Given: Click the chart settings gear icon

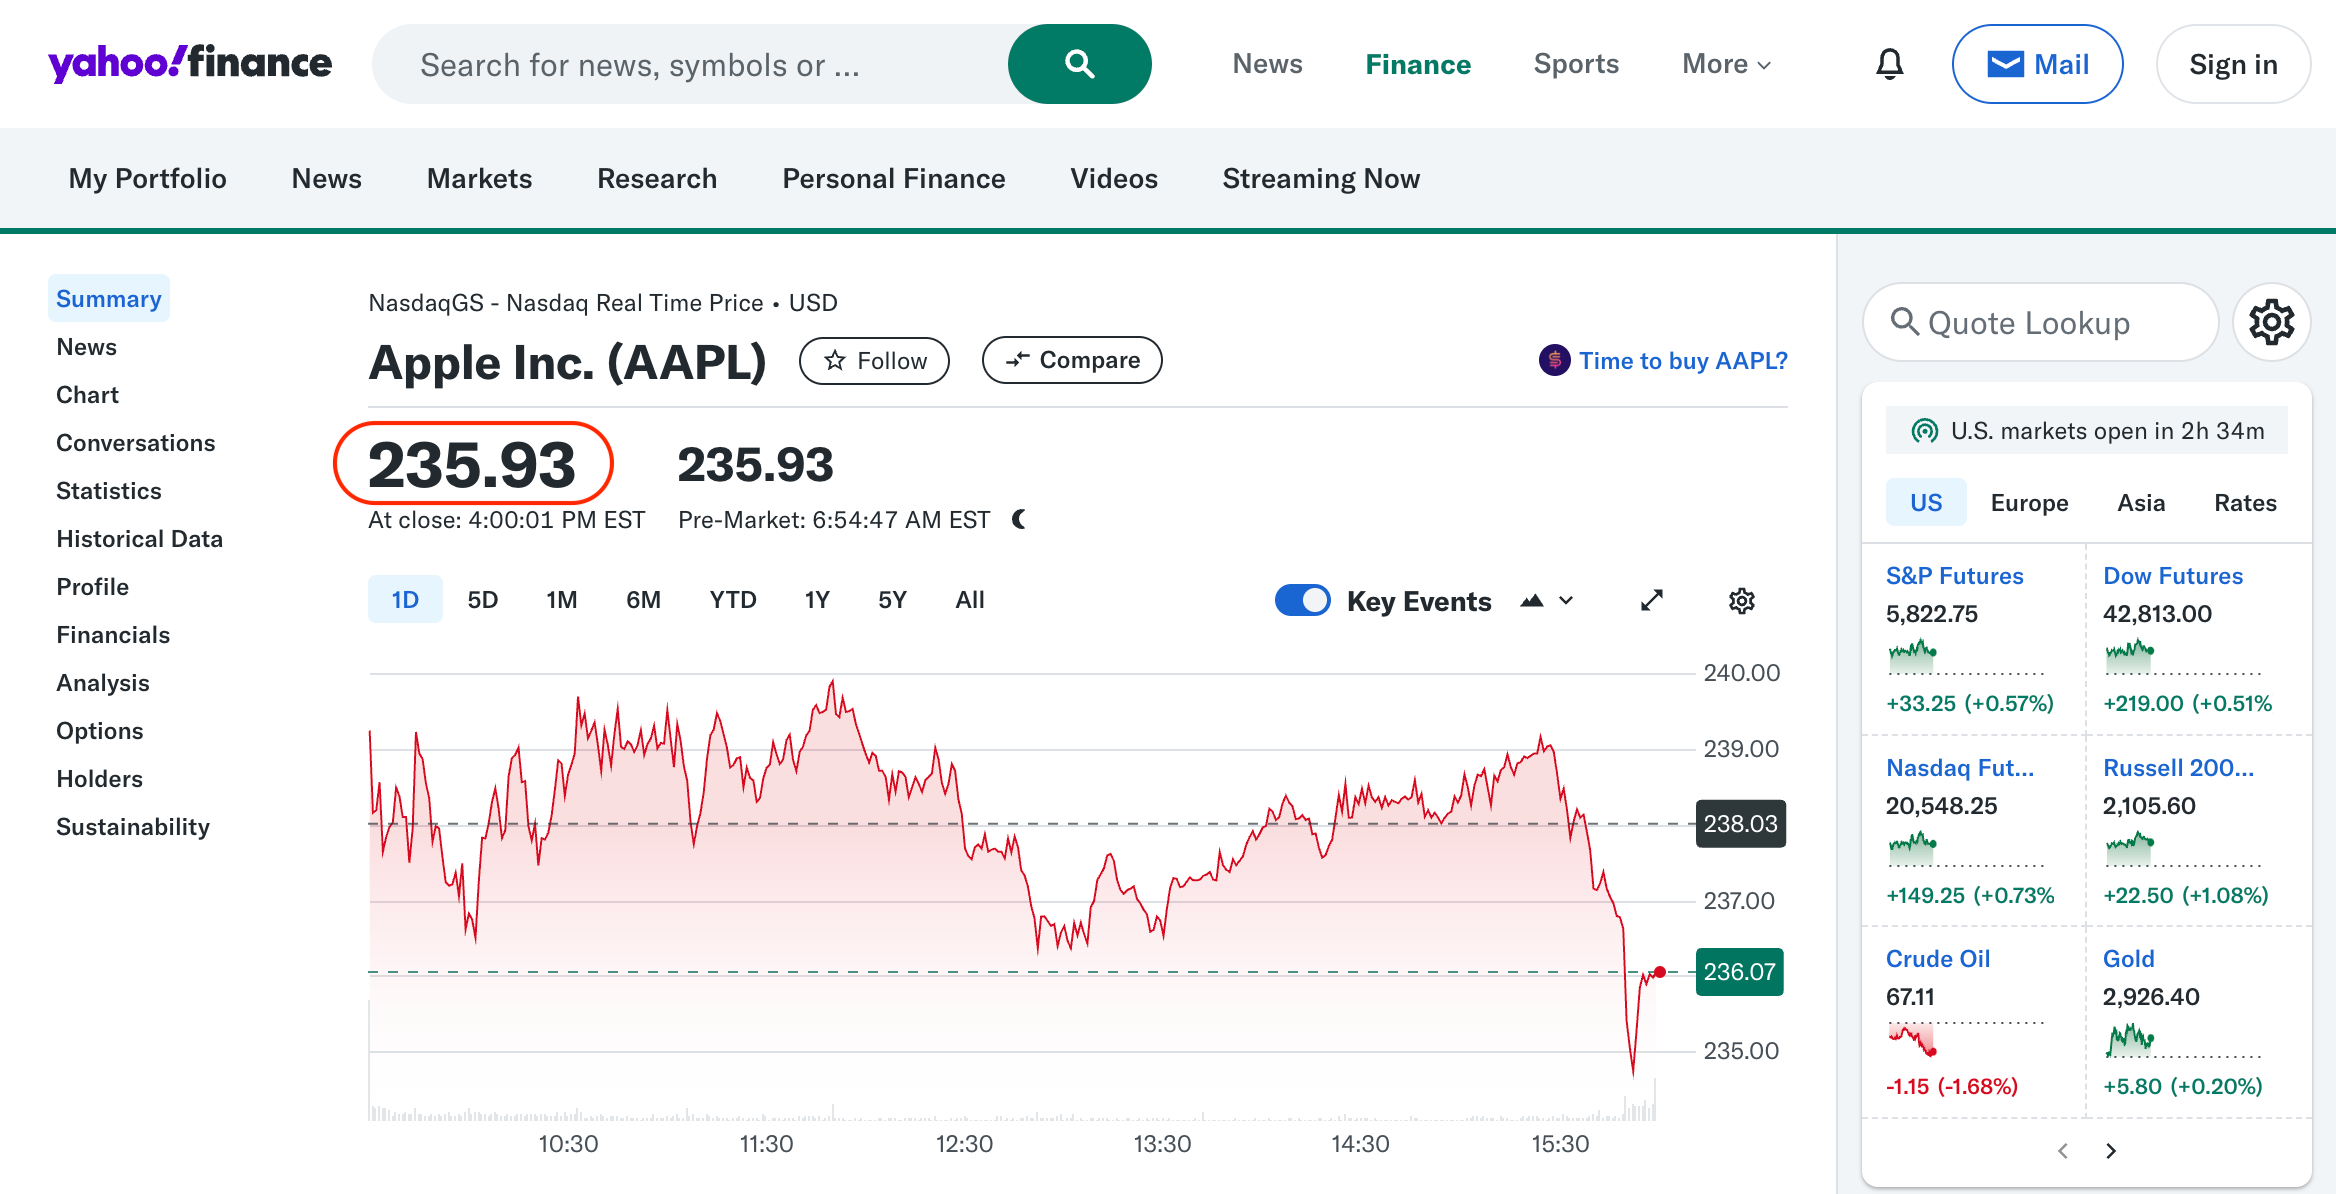Looking at the screenshot, I should pos(1741,600).
